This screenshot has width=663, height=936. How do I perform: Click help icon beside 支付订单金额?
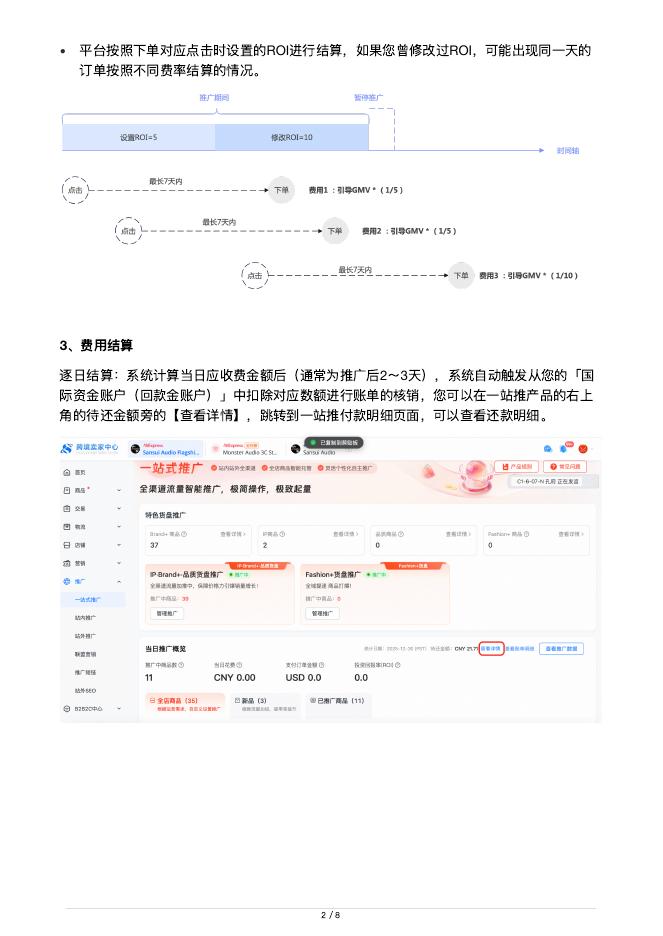pos(322,665)
